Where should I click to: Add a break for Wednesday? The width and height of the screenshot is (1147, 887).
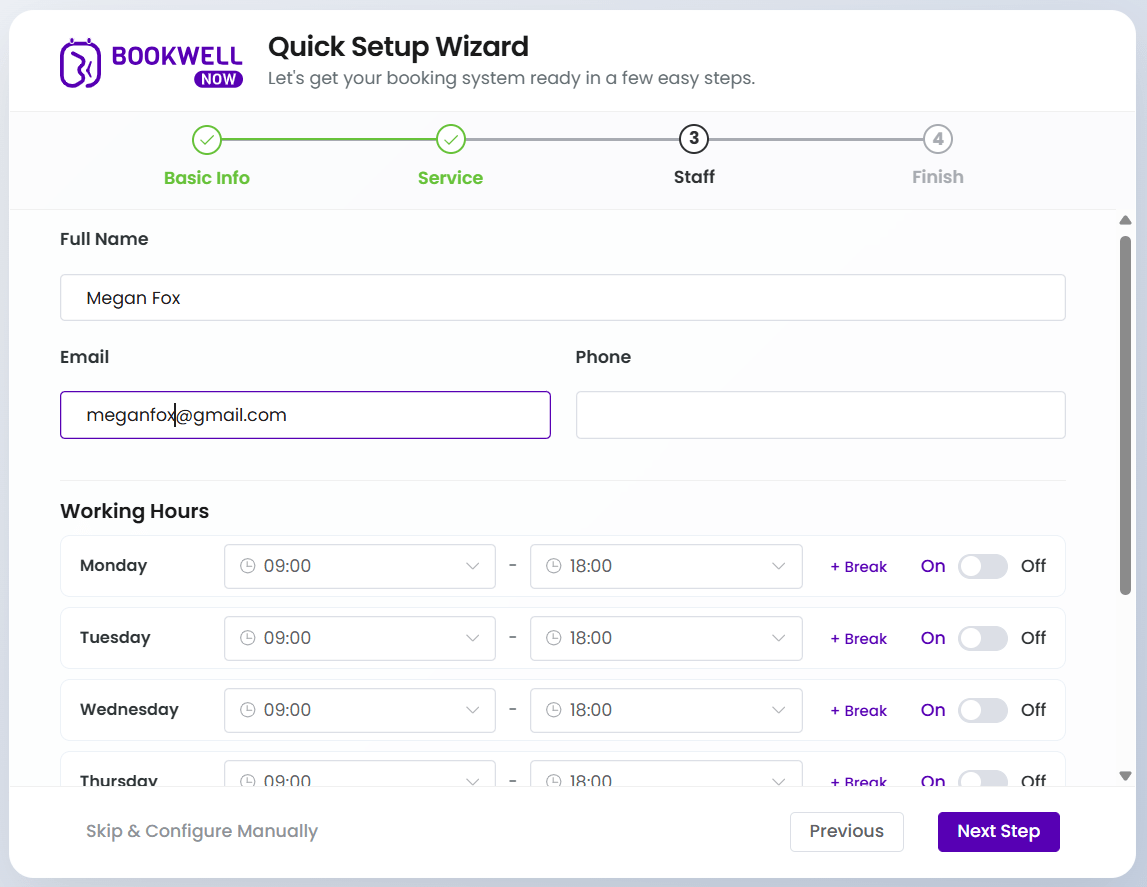coord(859,710)
